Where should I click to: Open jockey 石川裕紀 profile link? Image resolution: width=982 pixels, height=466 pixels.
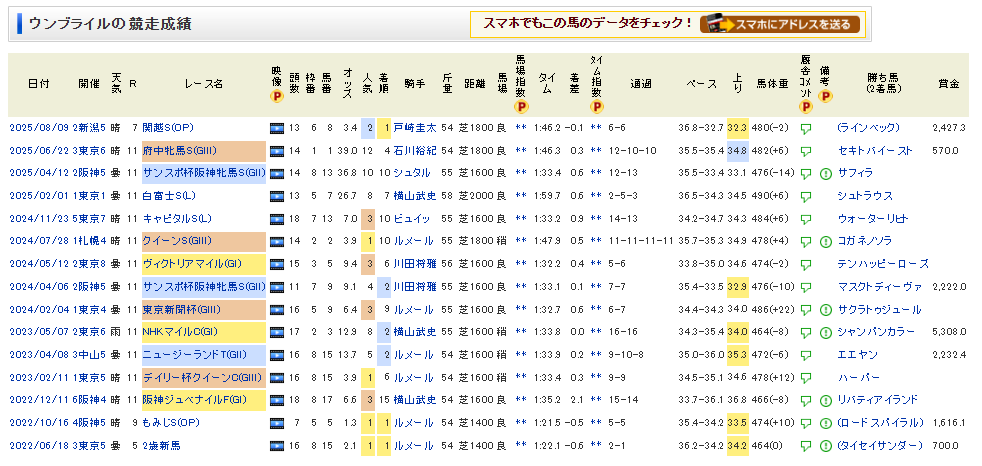pyautogui.click(x=414, y=151)
